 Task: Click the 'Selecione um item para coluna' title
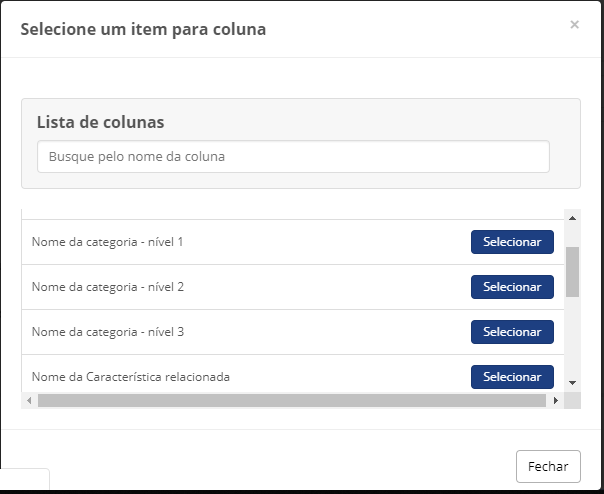[143, 29]
